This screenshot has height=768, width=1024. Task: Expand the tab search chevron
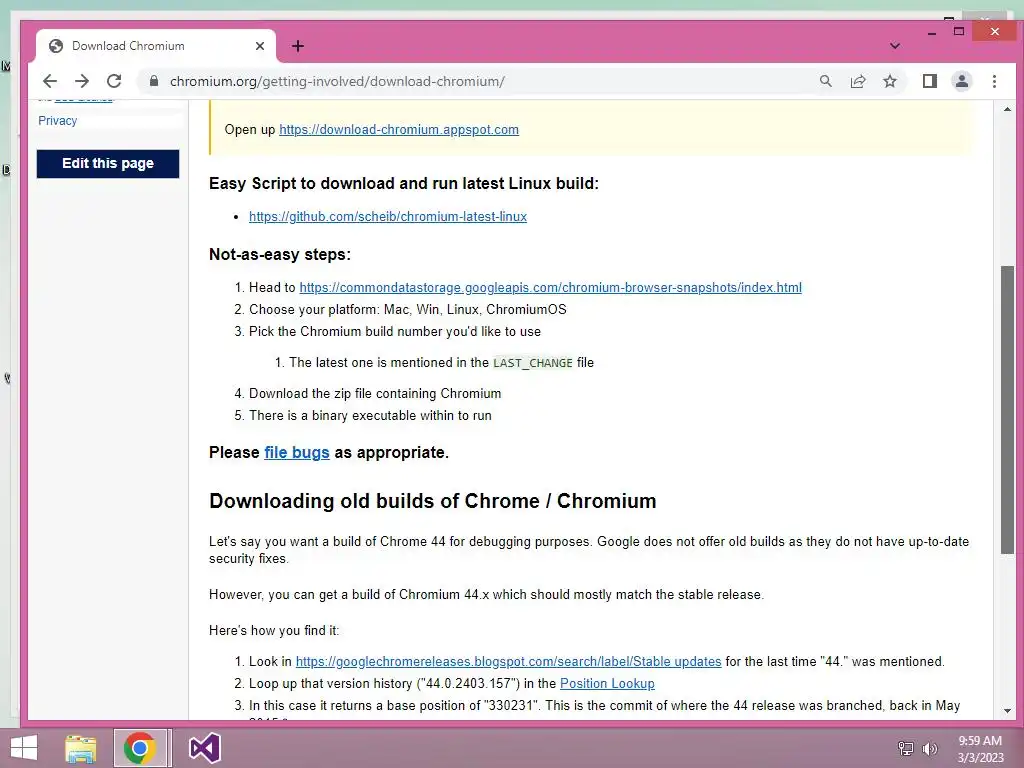coord(895,46)
